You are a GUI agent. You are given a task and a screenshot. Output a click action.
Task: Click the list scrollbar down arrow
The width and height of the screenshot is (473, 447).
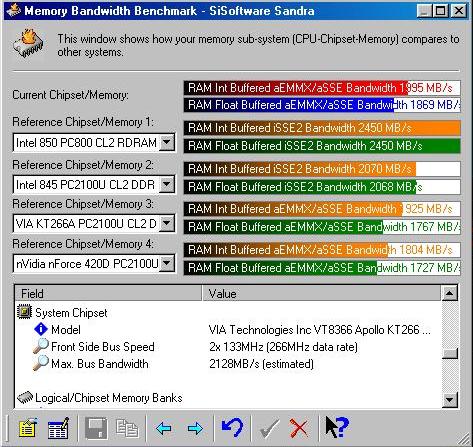pyautogui.click(x=450, y=399)
